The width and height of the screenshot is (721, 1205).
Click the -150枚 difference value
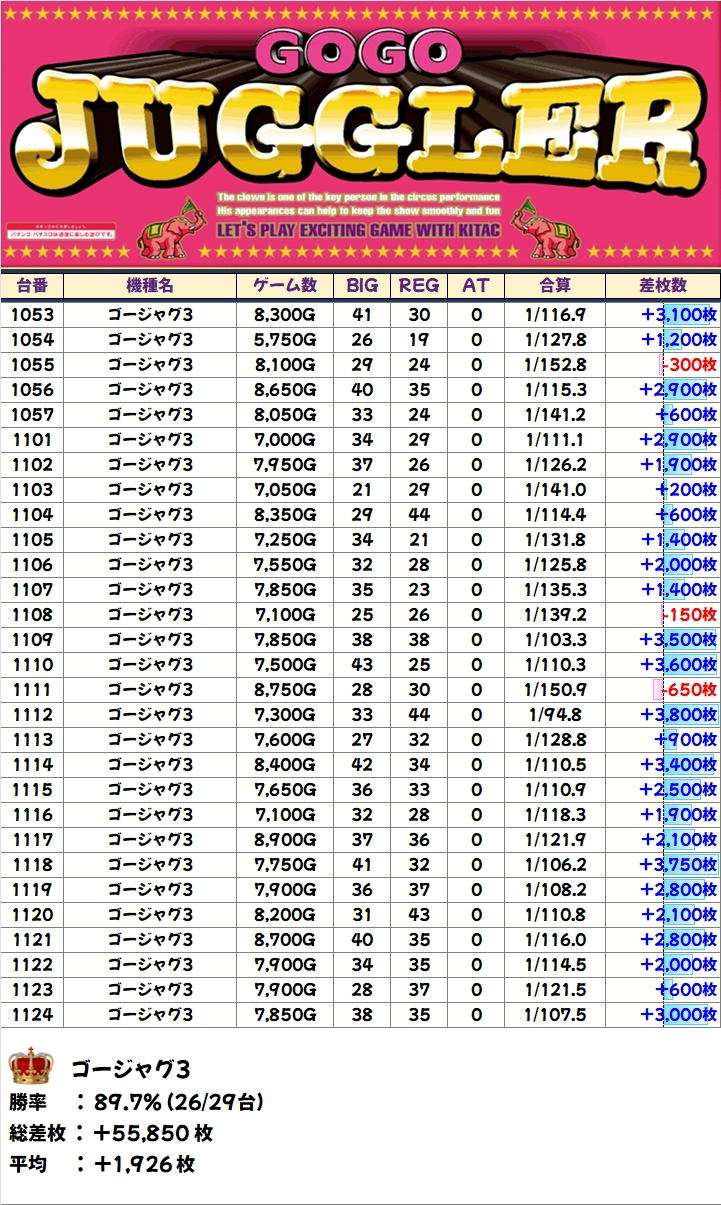[x=690, y=615]
